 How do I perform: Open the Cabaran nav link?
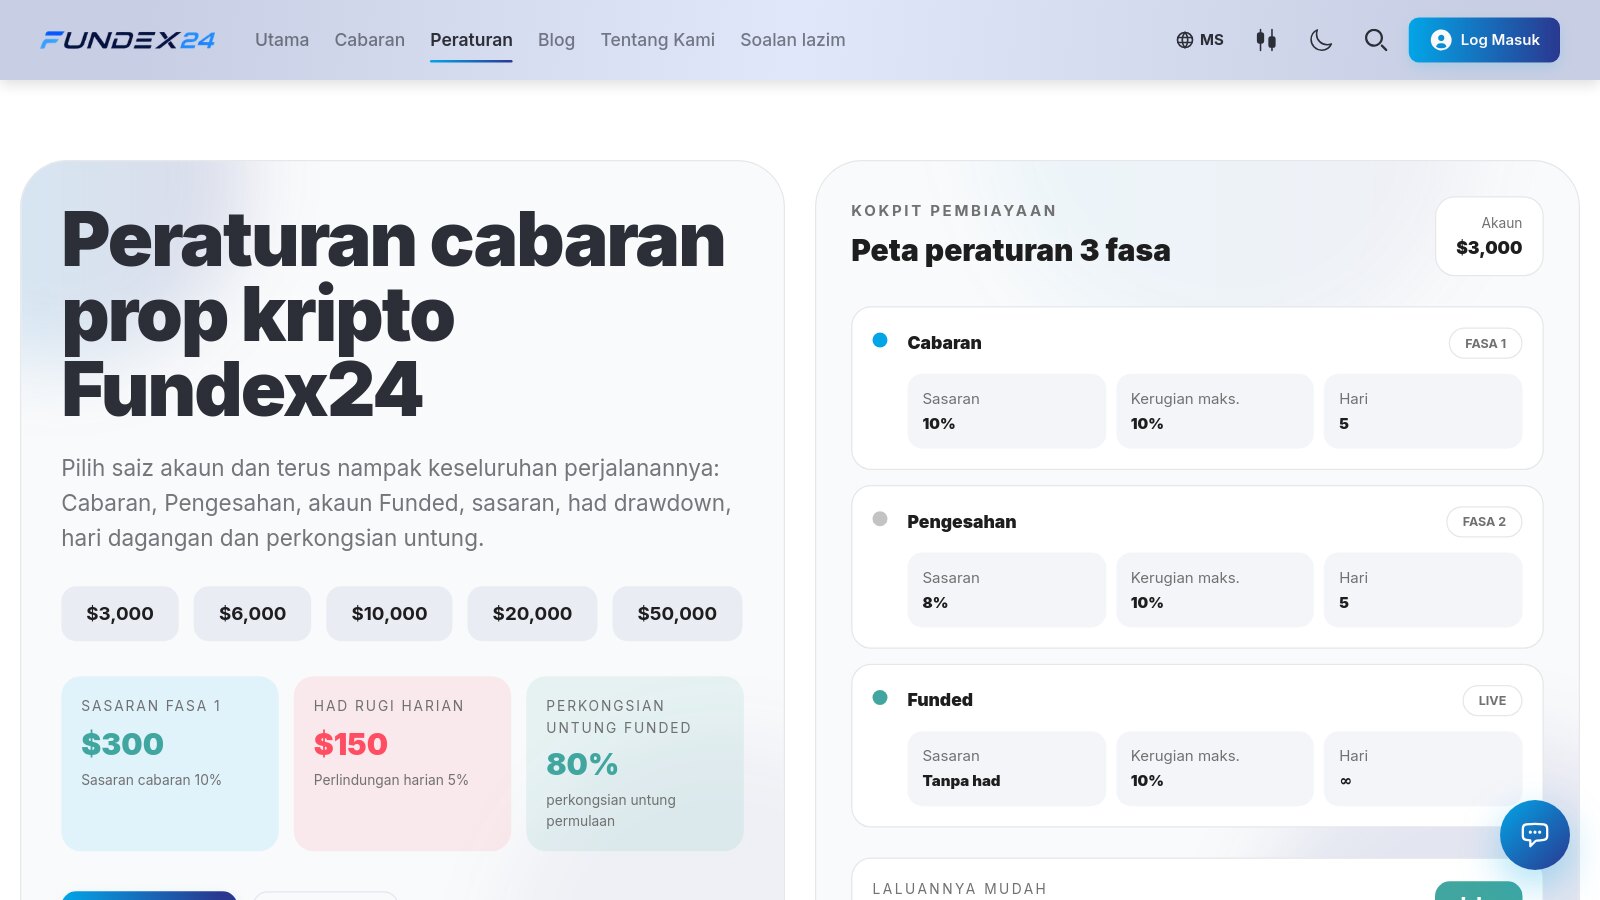pos(370,40)
